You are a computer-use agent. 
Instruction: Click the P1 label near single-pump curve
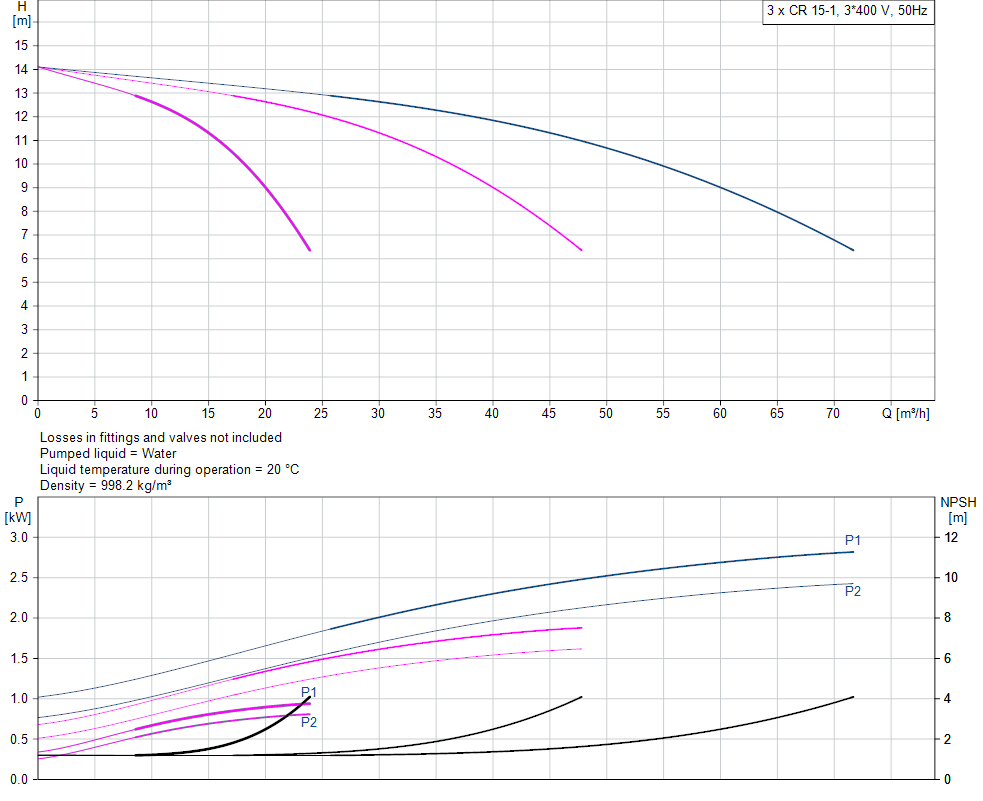pos(309,692)
